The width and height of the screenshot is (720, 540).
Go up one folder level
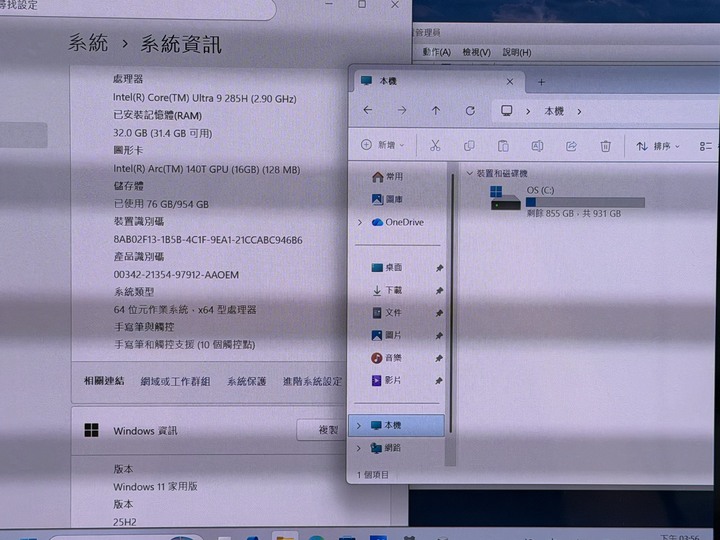tap(436, 111)
